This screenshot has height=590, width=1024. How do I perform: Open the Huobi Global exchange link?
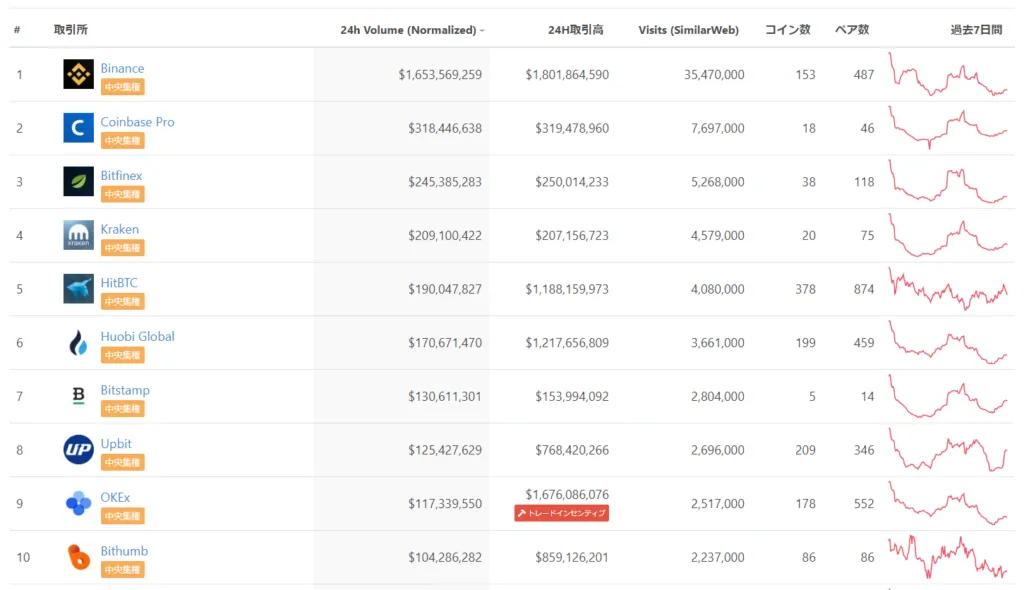coord(137,336)
